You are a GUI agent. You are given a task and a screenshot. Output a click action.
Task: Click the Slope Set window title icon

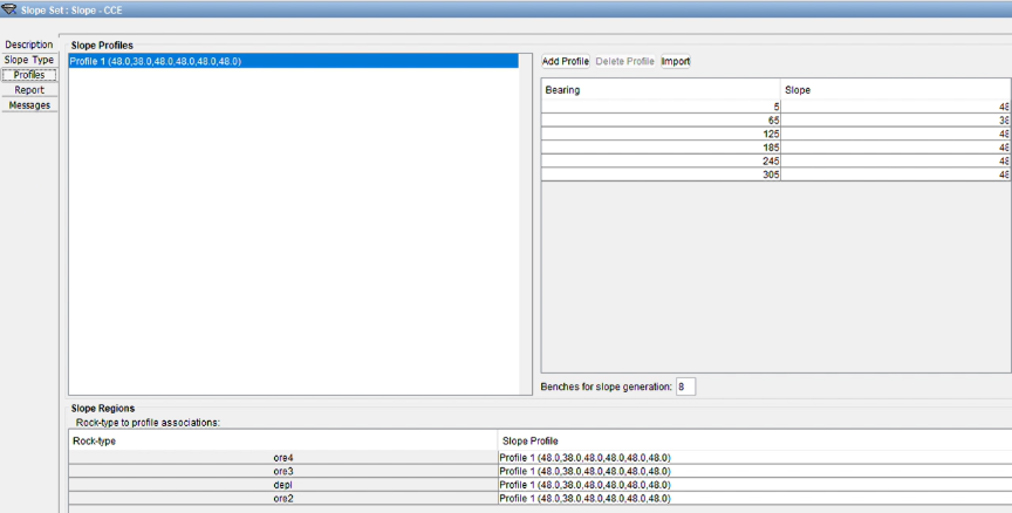[9, 9]
